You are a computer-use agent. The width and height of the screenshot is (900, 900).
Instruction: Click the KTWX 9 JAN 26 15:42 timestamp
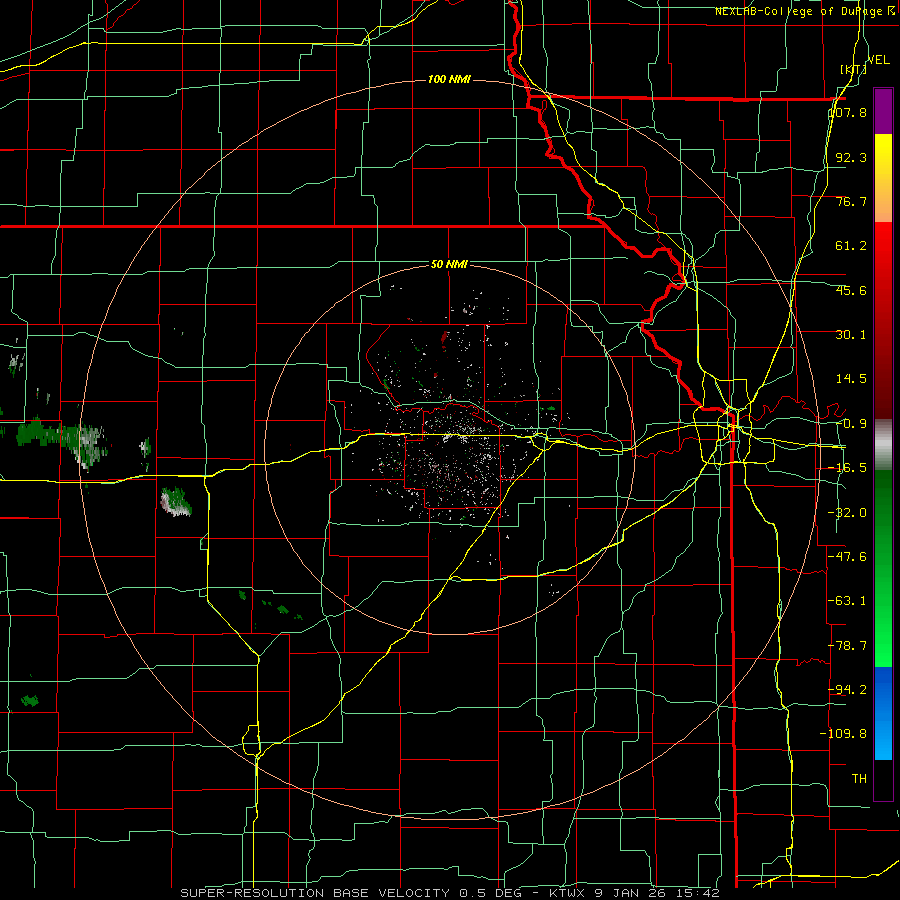point(634,893)
